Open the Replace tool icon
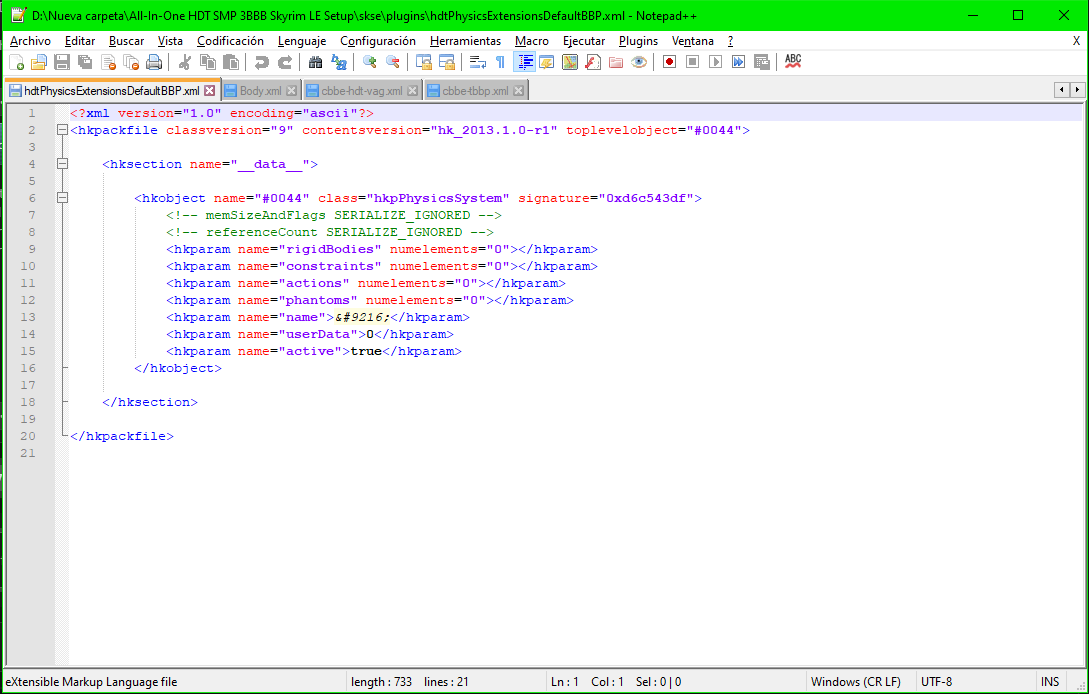 pos(339,63)
